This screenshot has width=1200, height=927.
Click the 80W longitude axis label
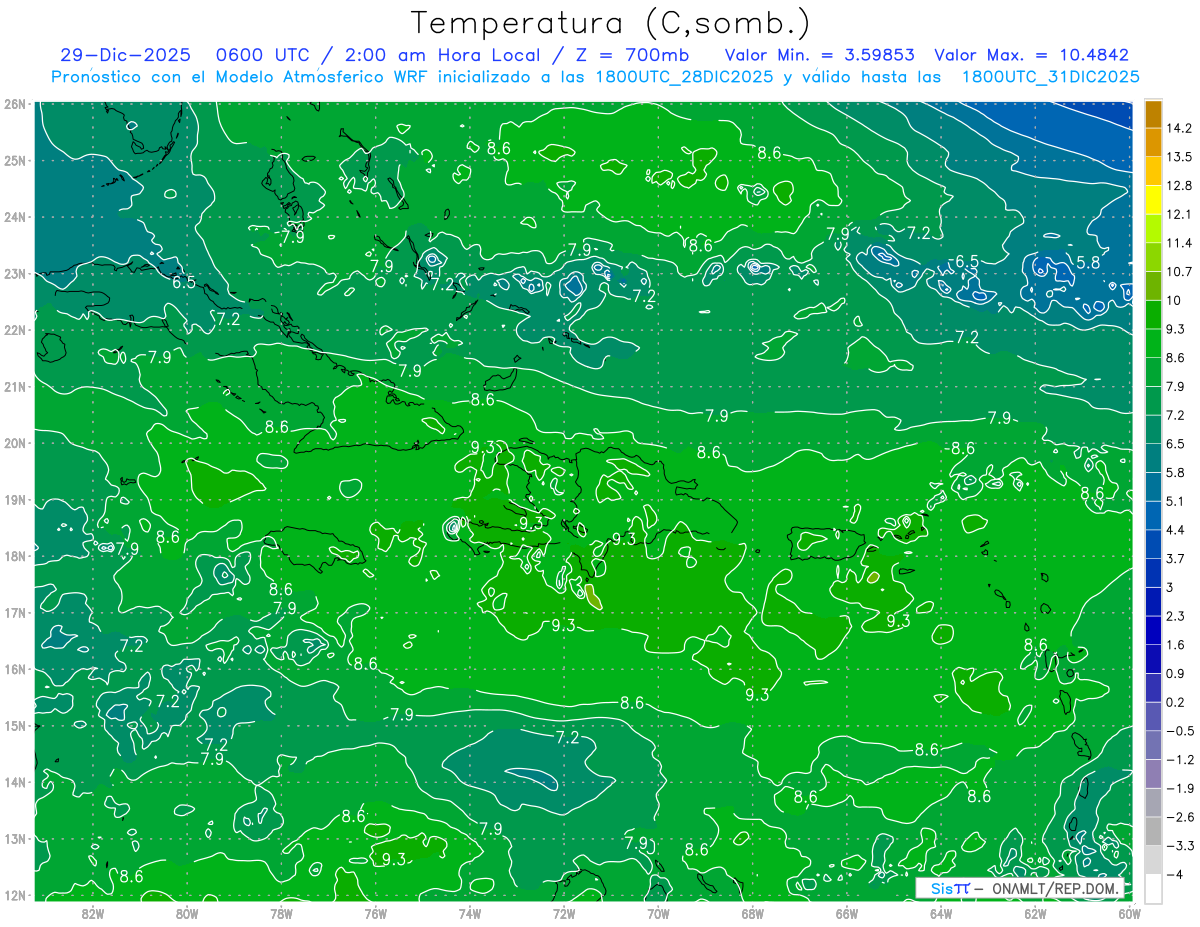pyautogui.click(x=187, y=913)
